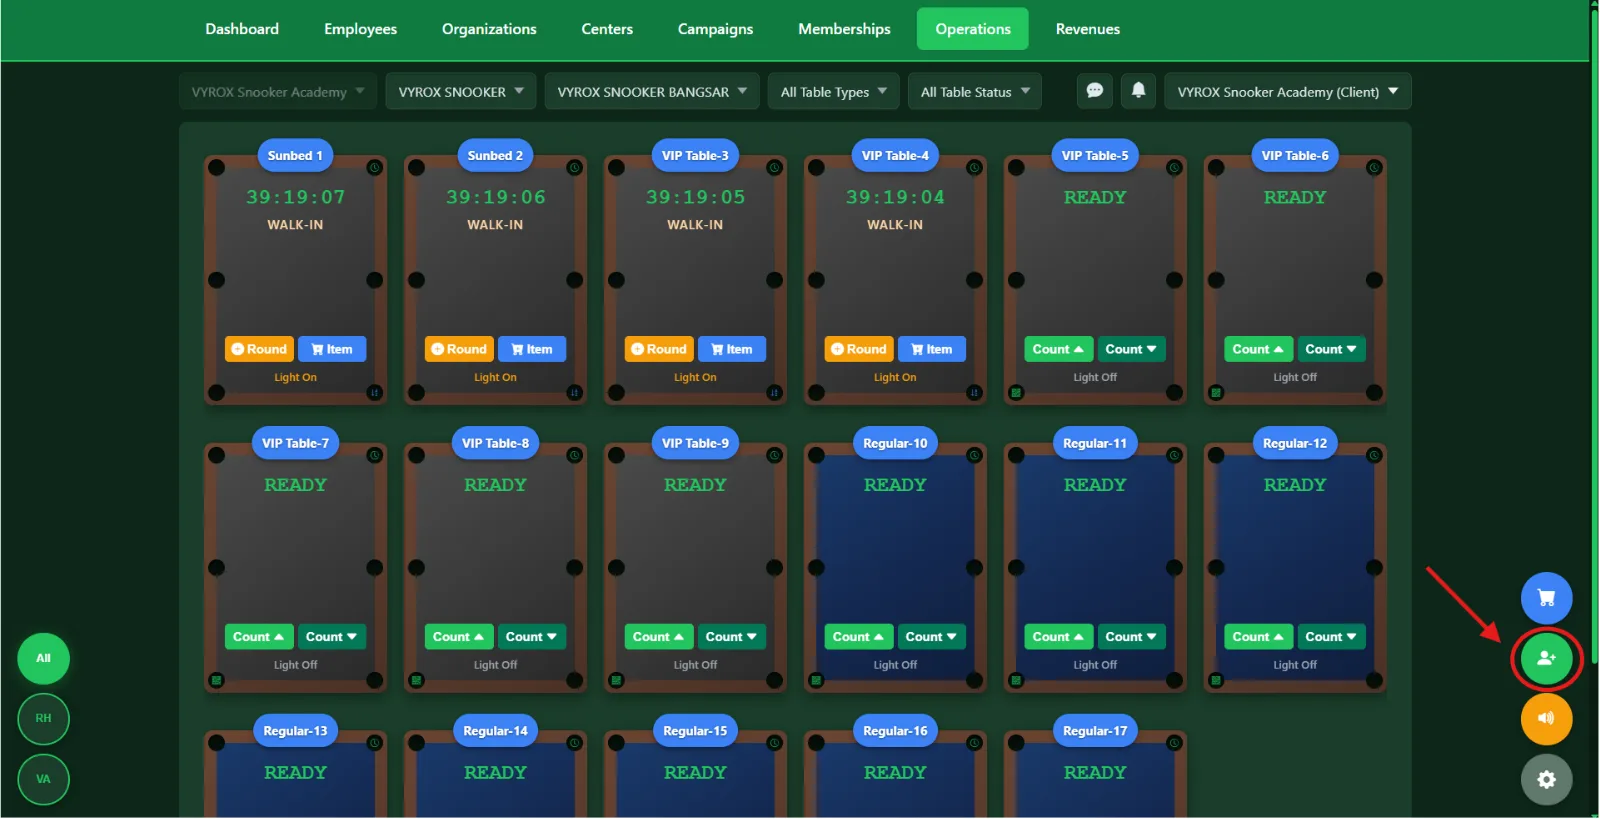Viewport: 1600px width, 819px height.
Task: Start Count down on Regular-10
Action: 931,637
